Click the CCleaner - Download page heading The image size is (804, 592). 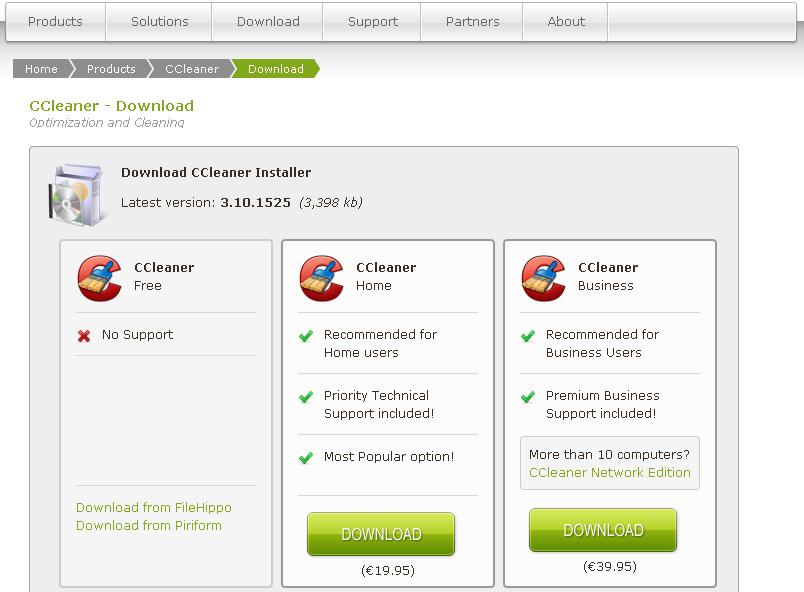tap(111, 106)
